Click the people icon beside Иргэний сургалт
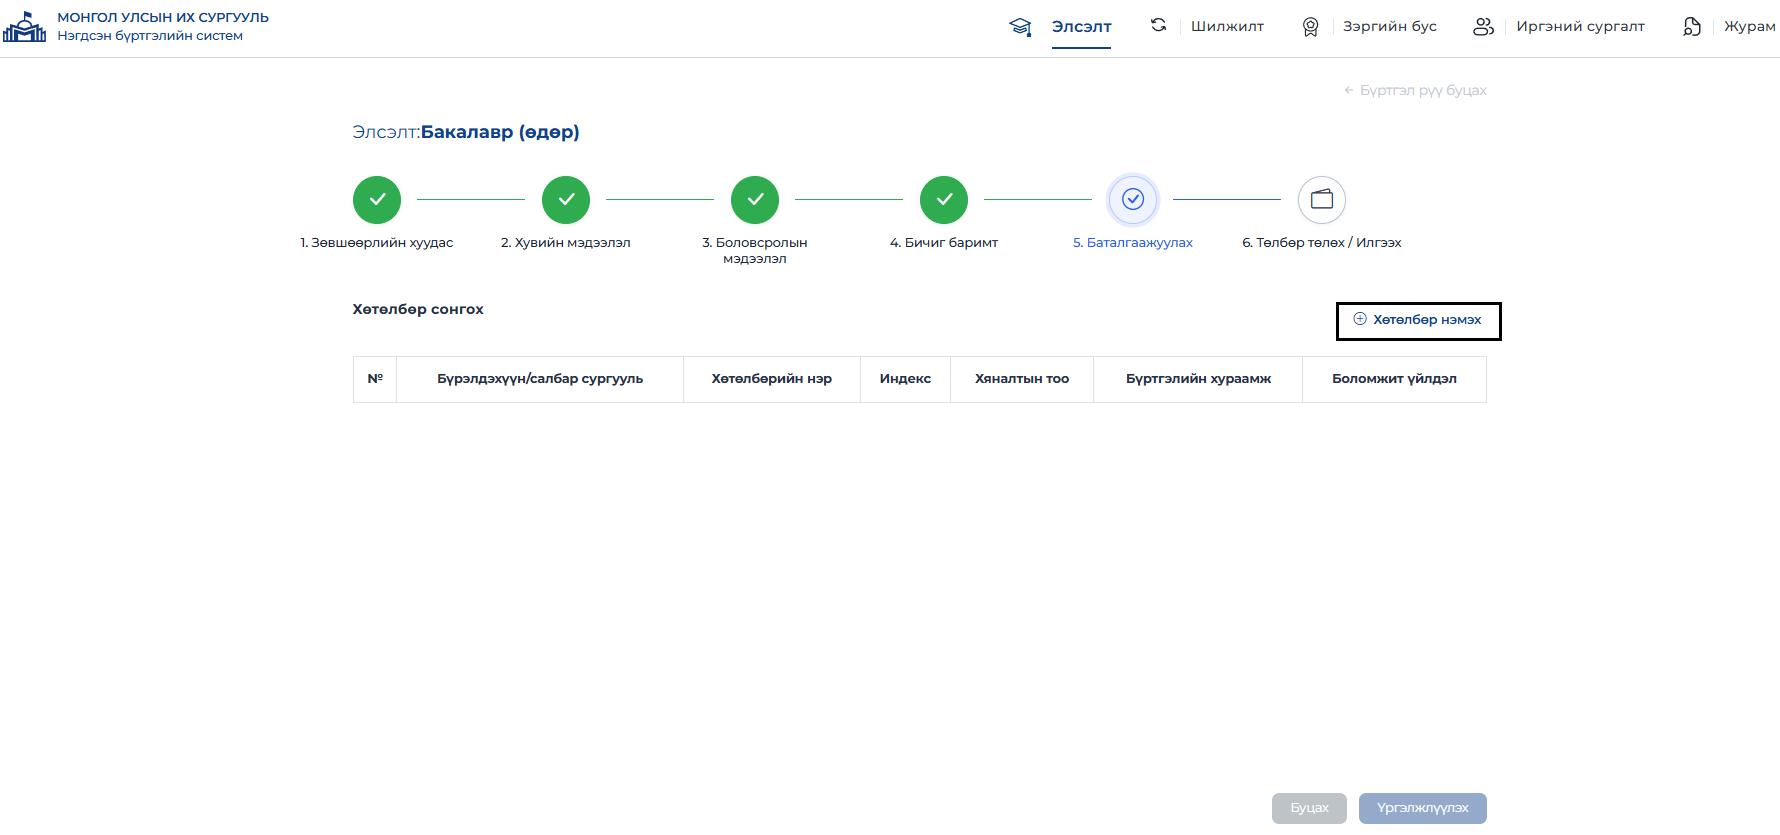 tap(1483, 27)
